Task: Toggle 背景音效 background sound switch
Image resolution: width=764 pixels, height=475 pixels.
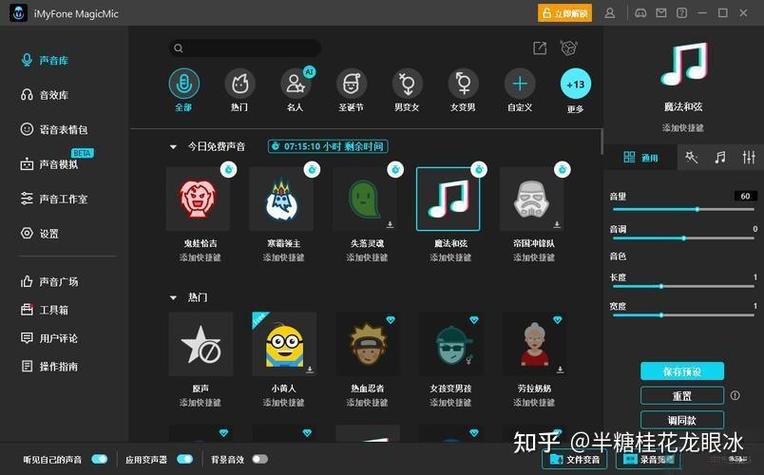Action: (x=260, y=459)
